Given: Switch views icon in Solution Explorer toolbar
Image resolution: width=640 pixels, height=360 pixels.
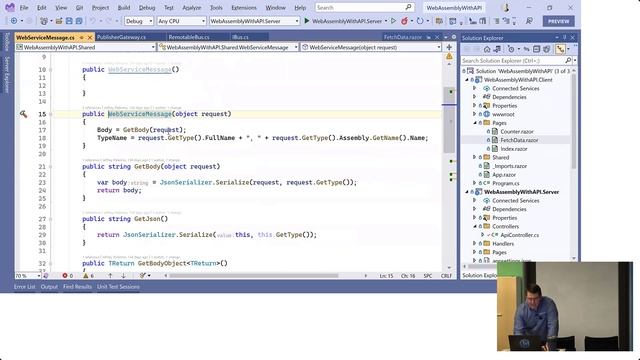Looking at the screenshot, I should 497,49.
